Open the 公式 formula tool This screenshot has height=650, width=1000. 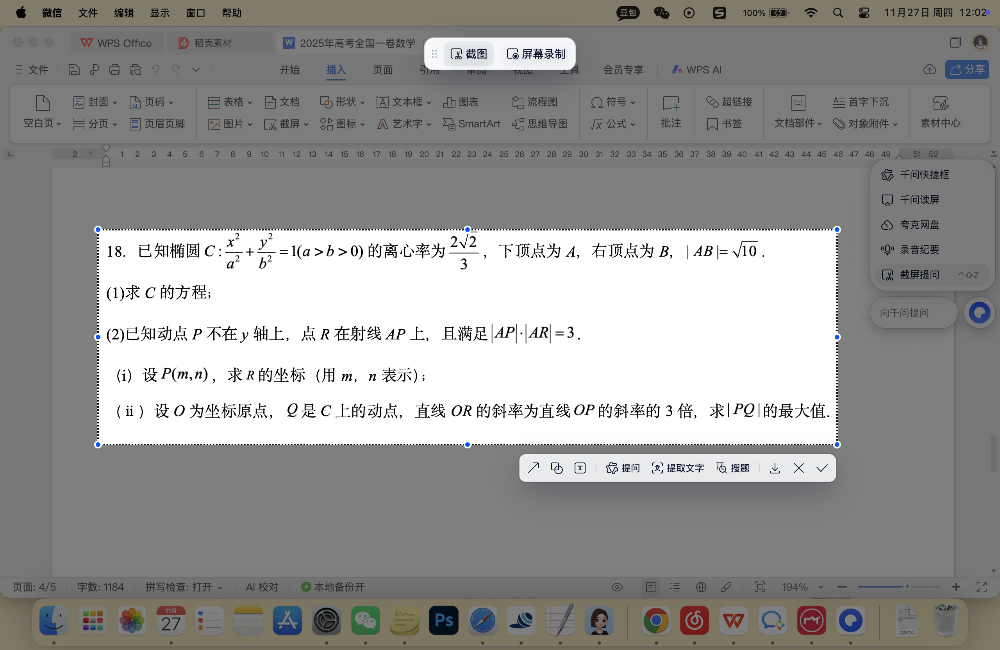coord(612,124)
